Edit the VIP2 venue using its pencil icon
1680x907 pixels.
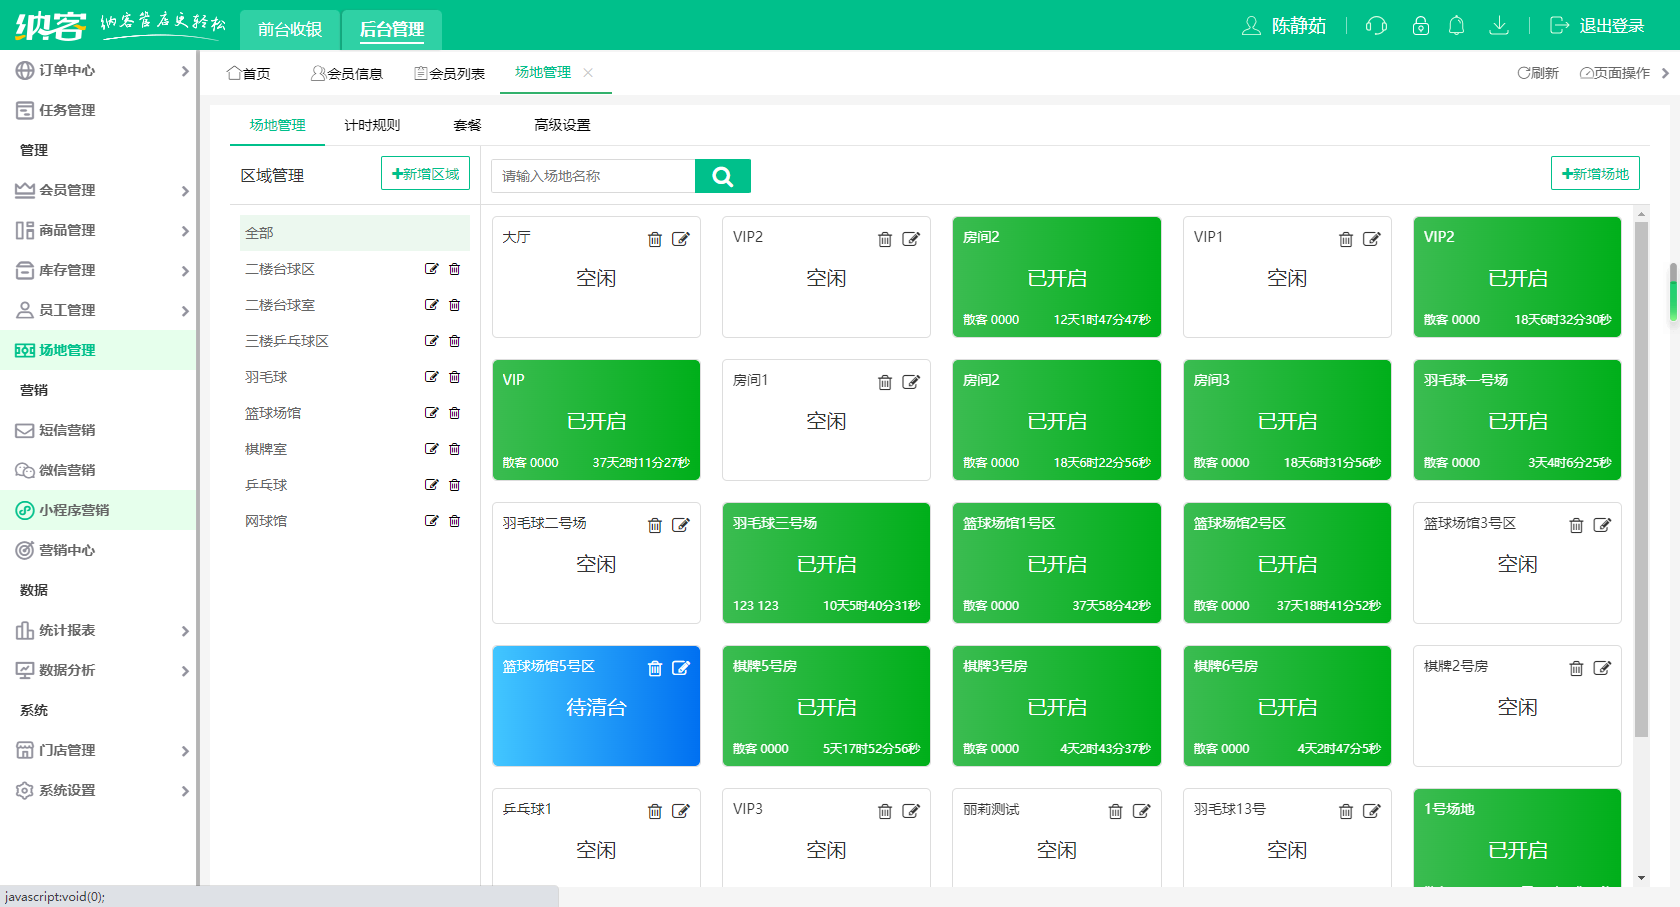pyautogui.click(x=910, y=239)
